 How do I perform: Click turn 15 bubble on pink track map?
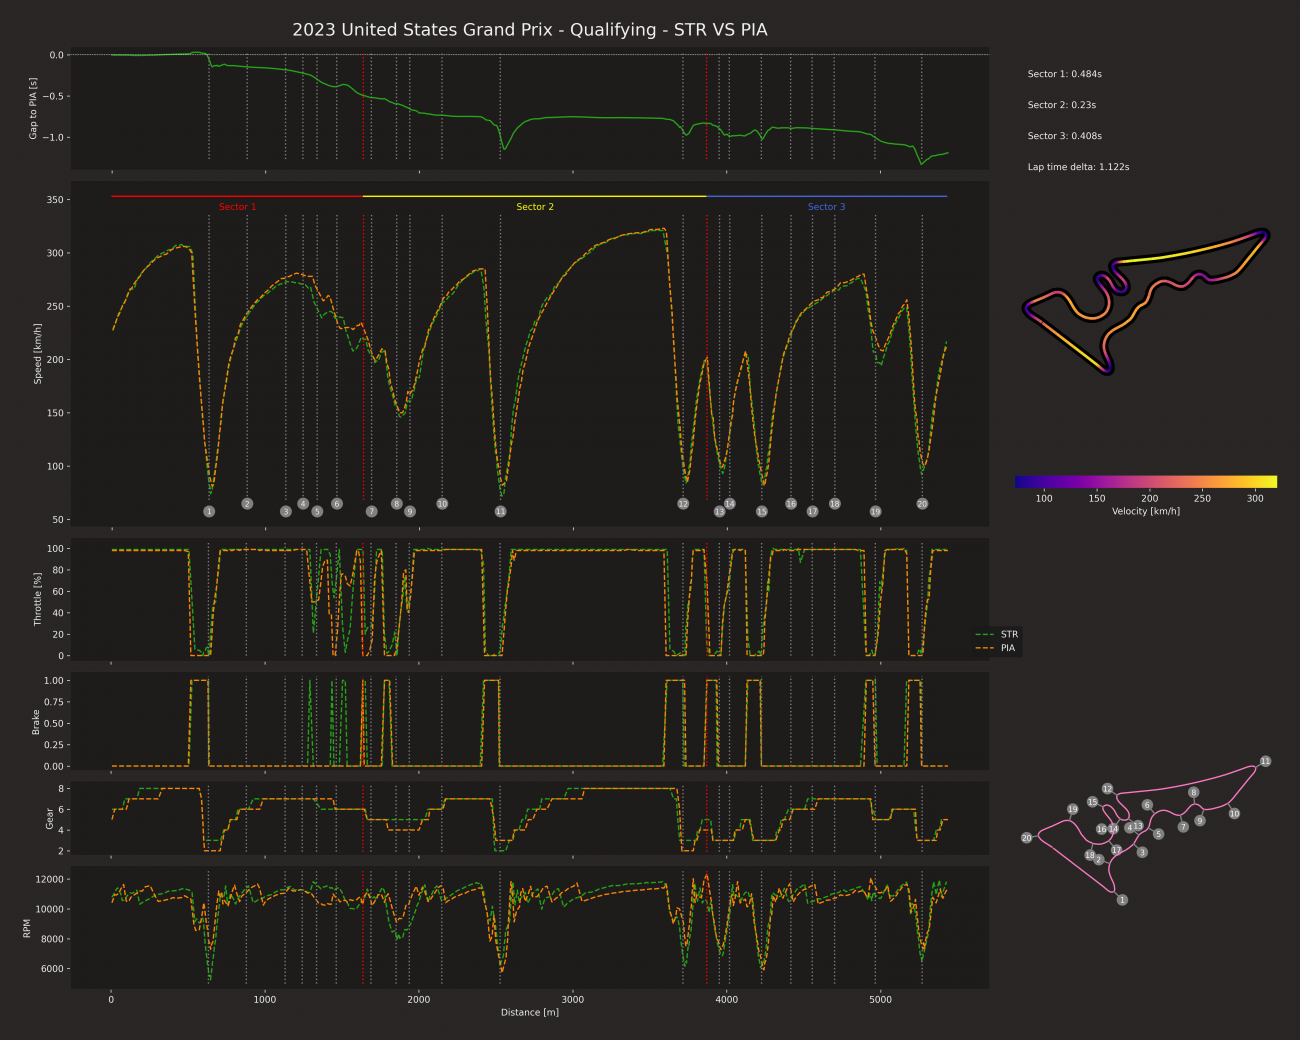pyautogui.click(x=1092, y=802)
